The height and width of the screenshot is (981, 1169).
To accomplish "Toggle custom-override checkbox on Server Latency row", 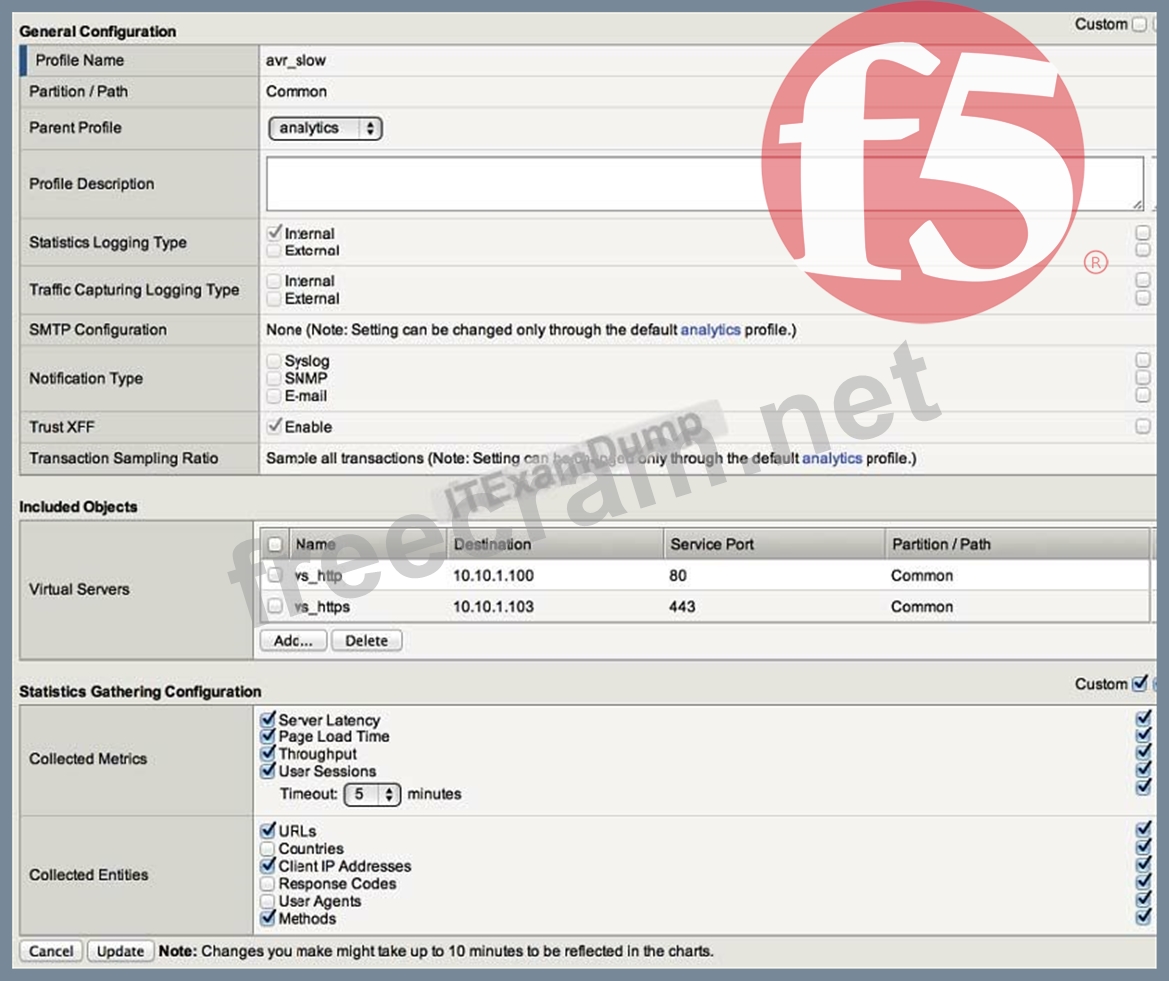I will pos(1143,718).
